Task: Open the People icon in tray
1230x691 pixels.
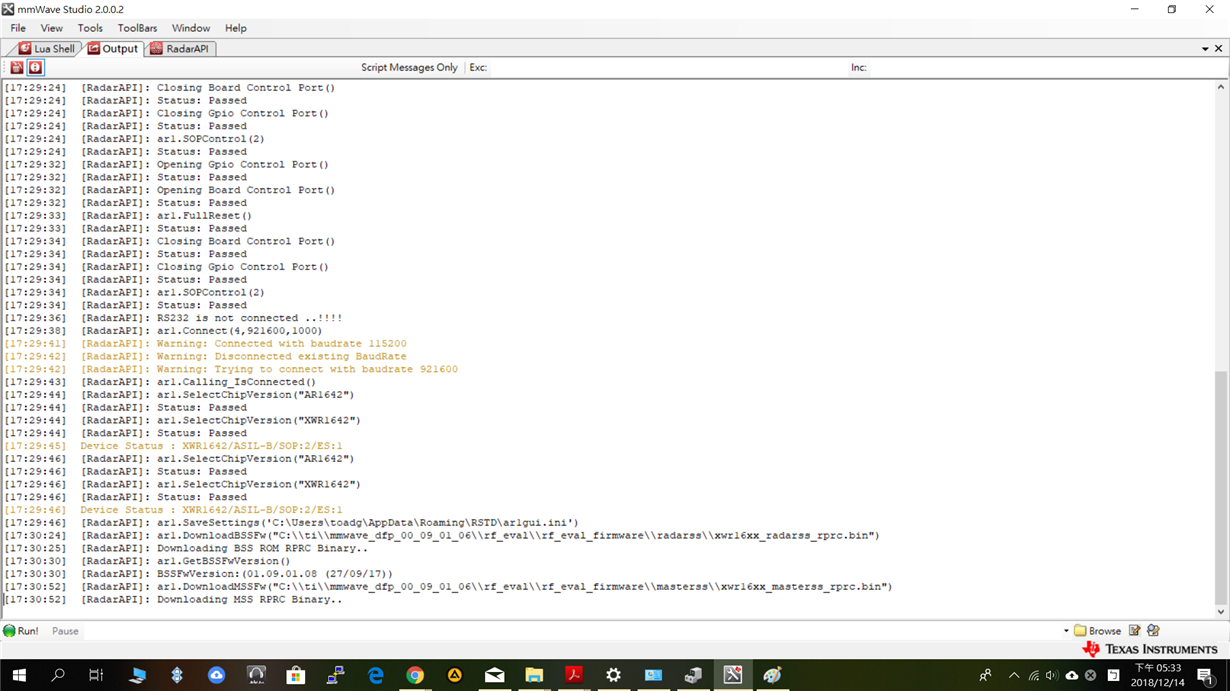Action: coord(986,676)
